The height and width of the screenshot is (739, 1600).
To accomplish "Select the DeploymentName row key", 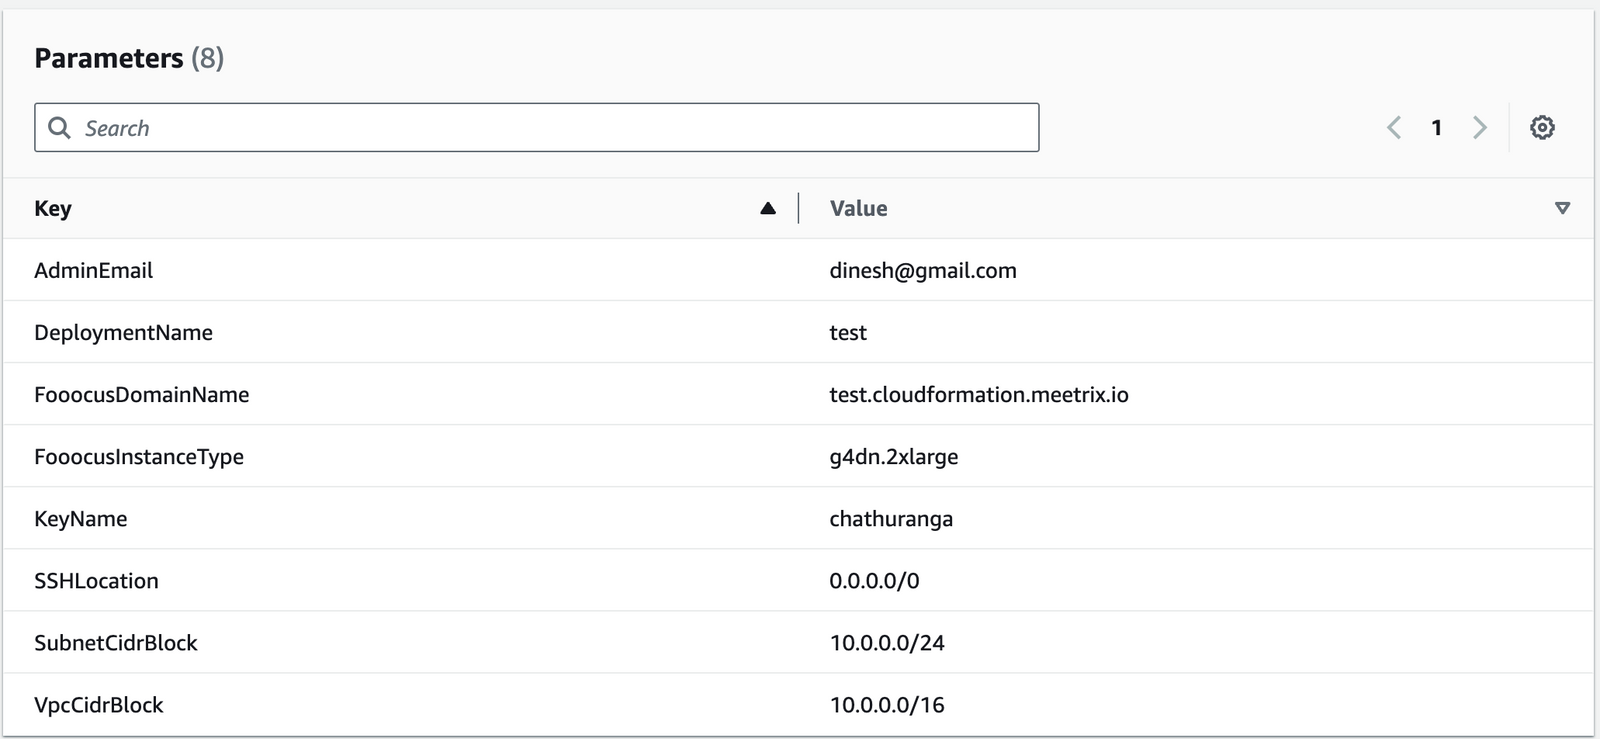I will click(123, 332).
